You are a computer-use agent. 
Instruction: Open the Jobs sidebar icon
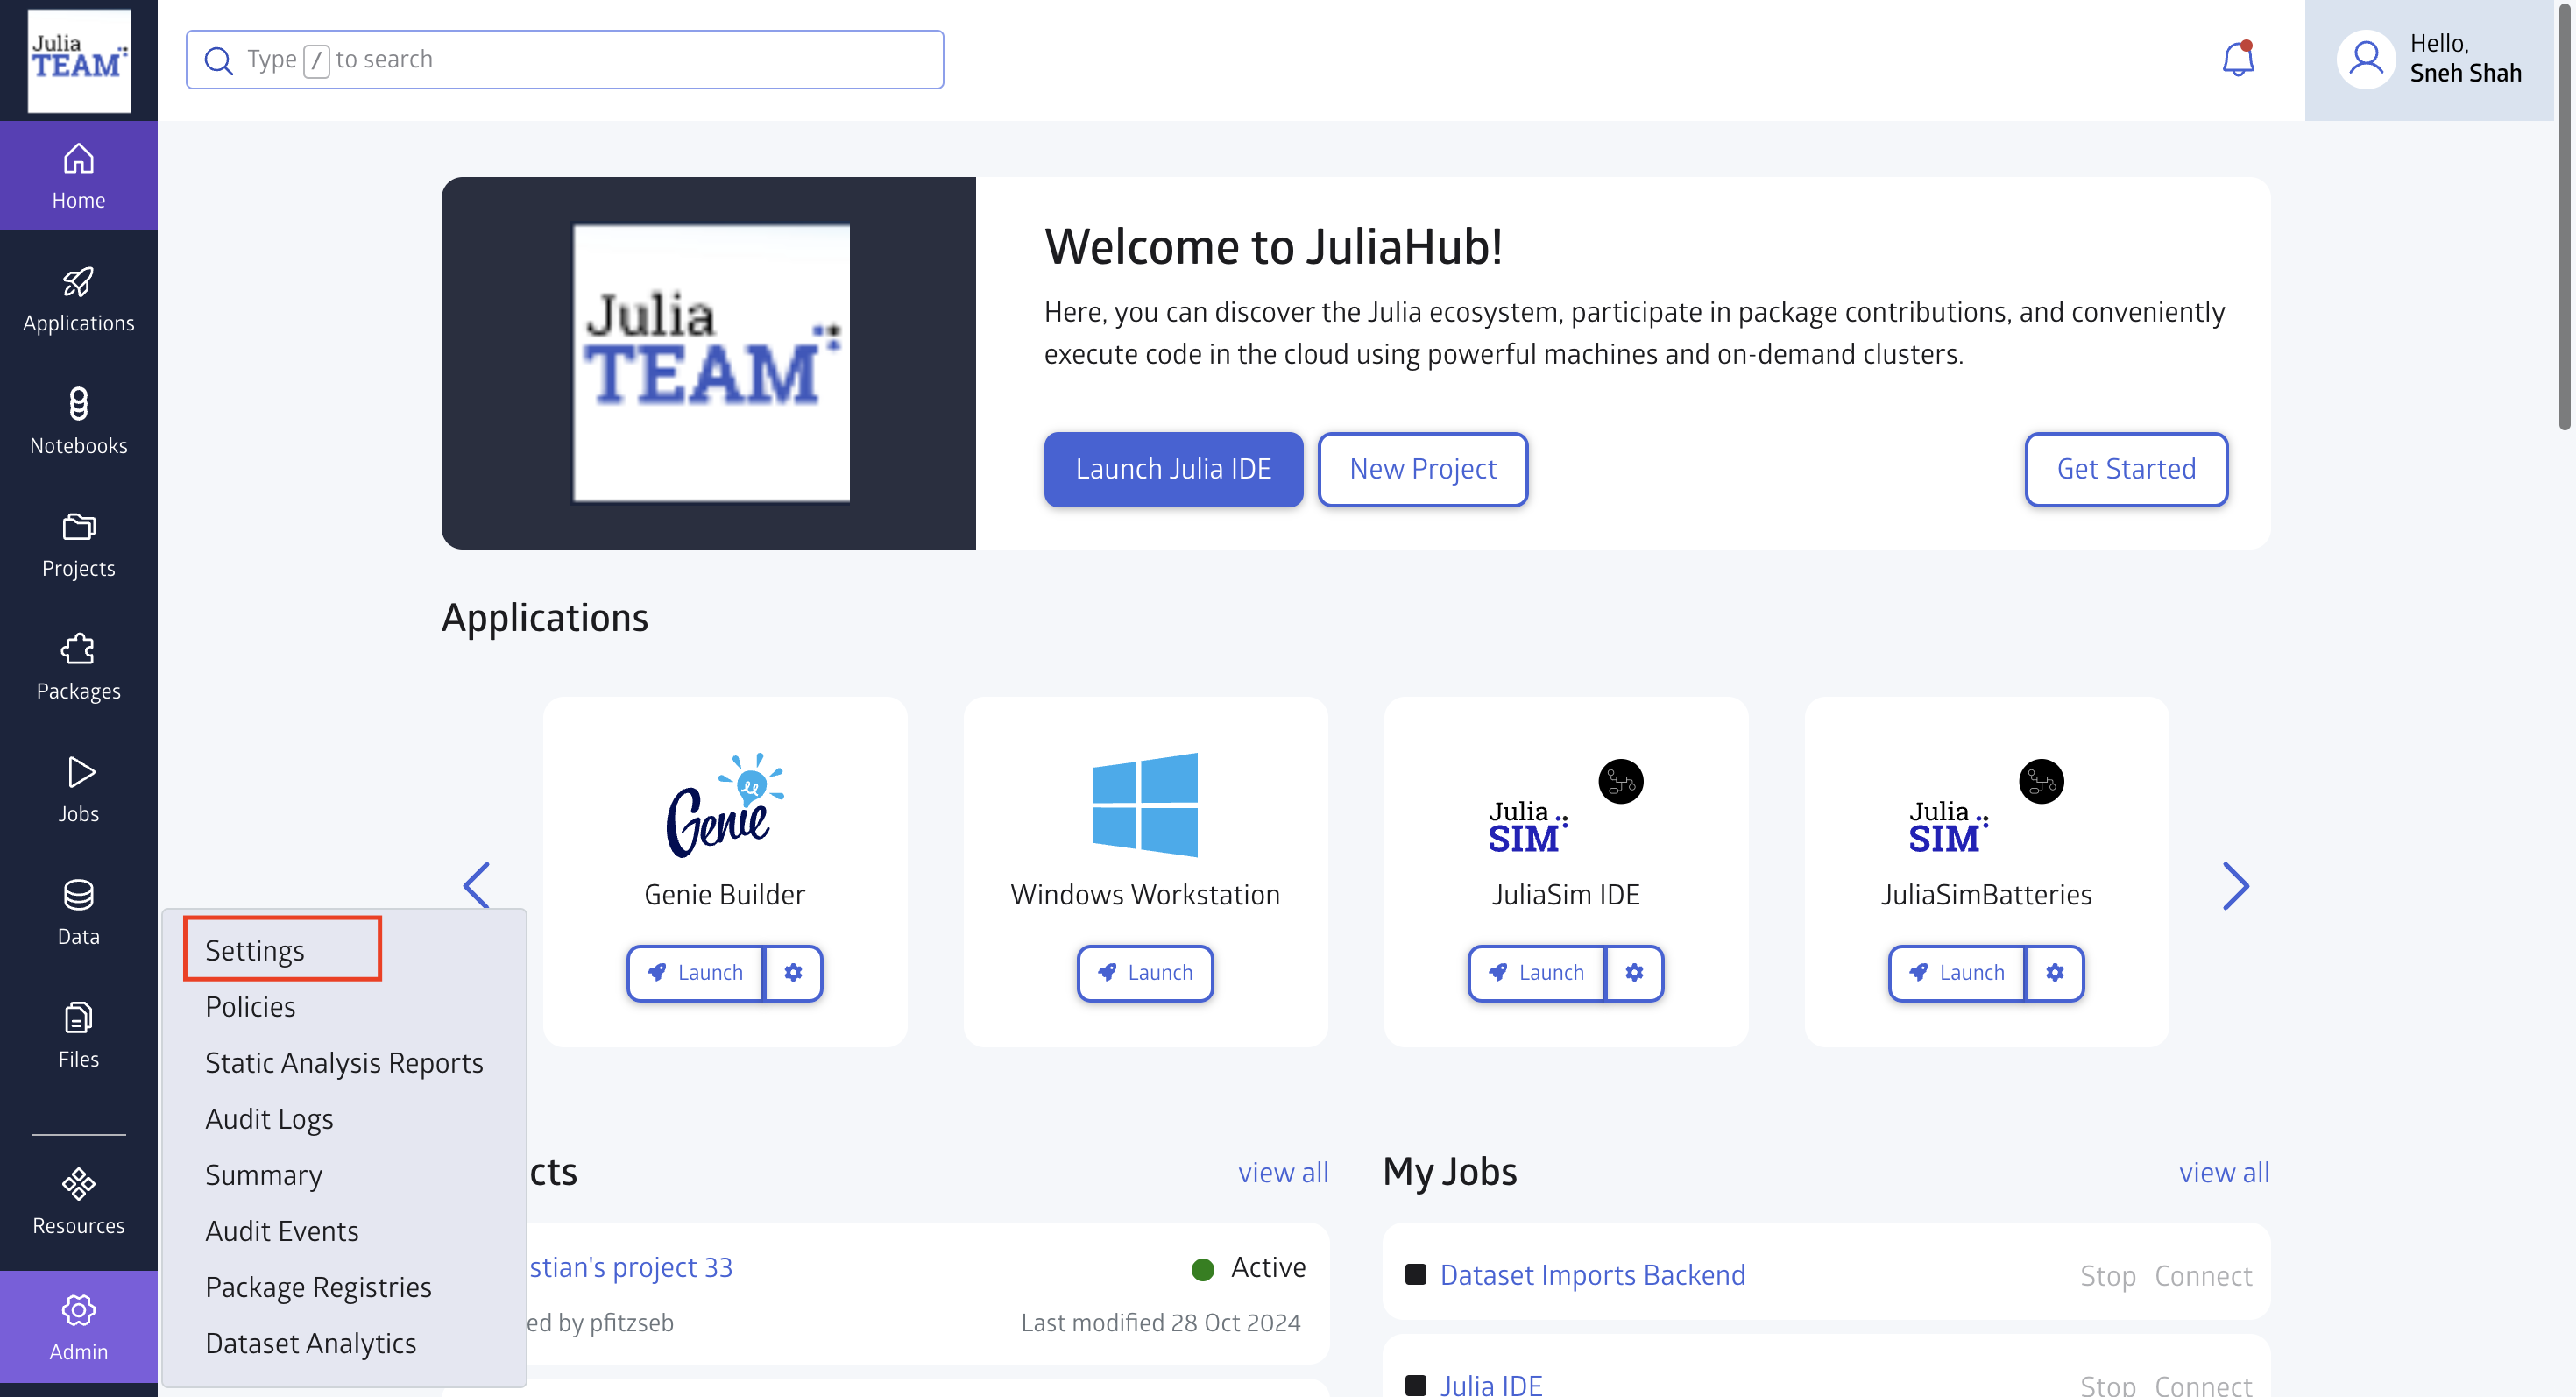tap(77, 788)
